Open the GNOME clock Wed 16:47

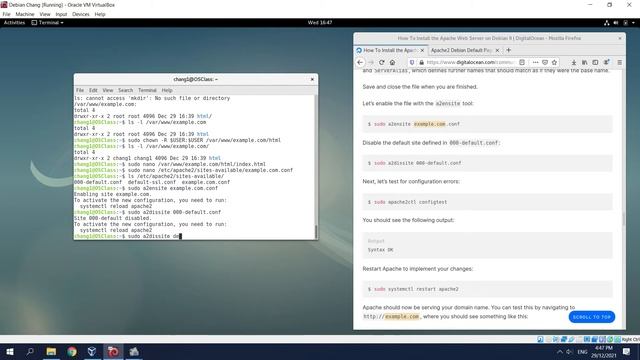click(x=320, y=22)
